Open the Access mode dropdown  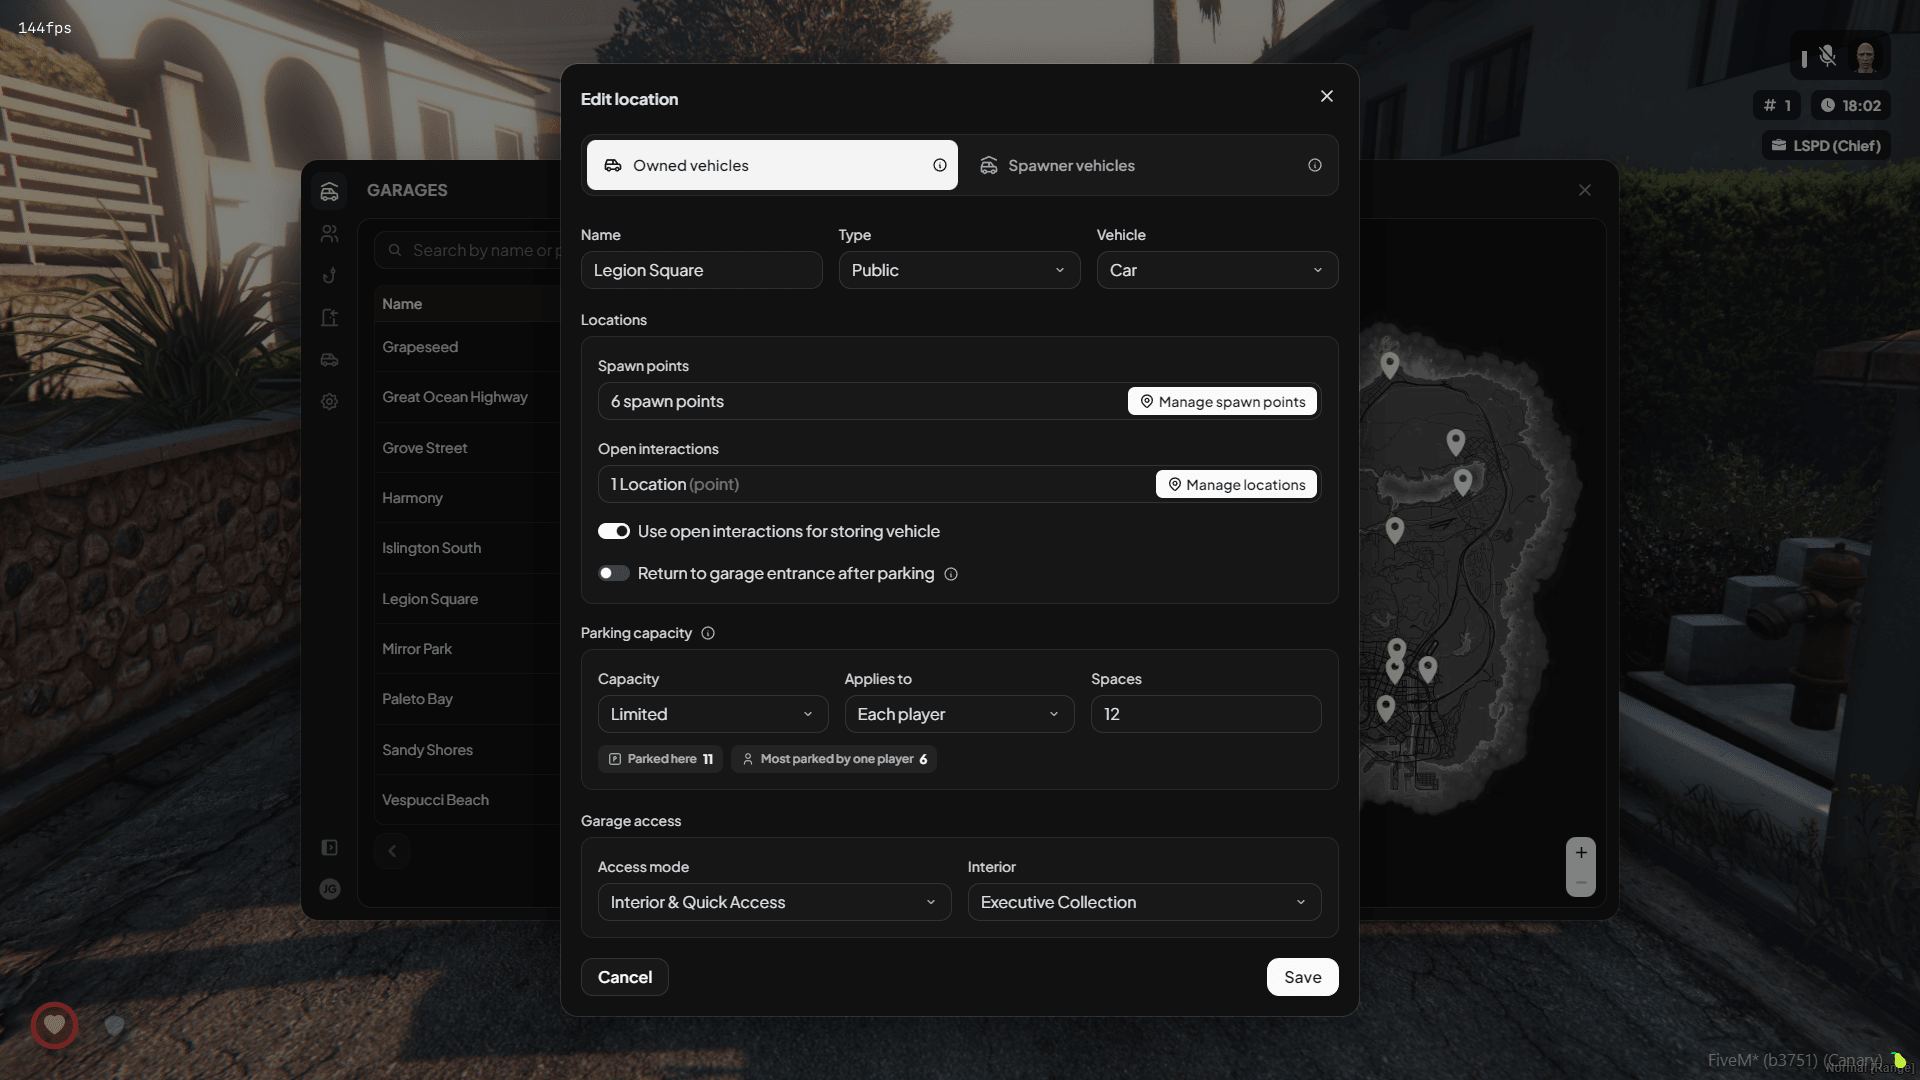pyautogui.click(x=774, y=902)
